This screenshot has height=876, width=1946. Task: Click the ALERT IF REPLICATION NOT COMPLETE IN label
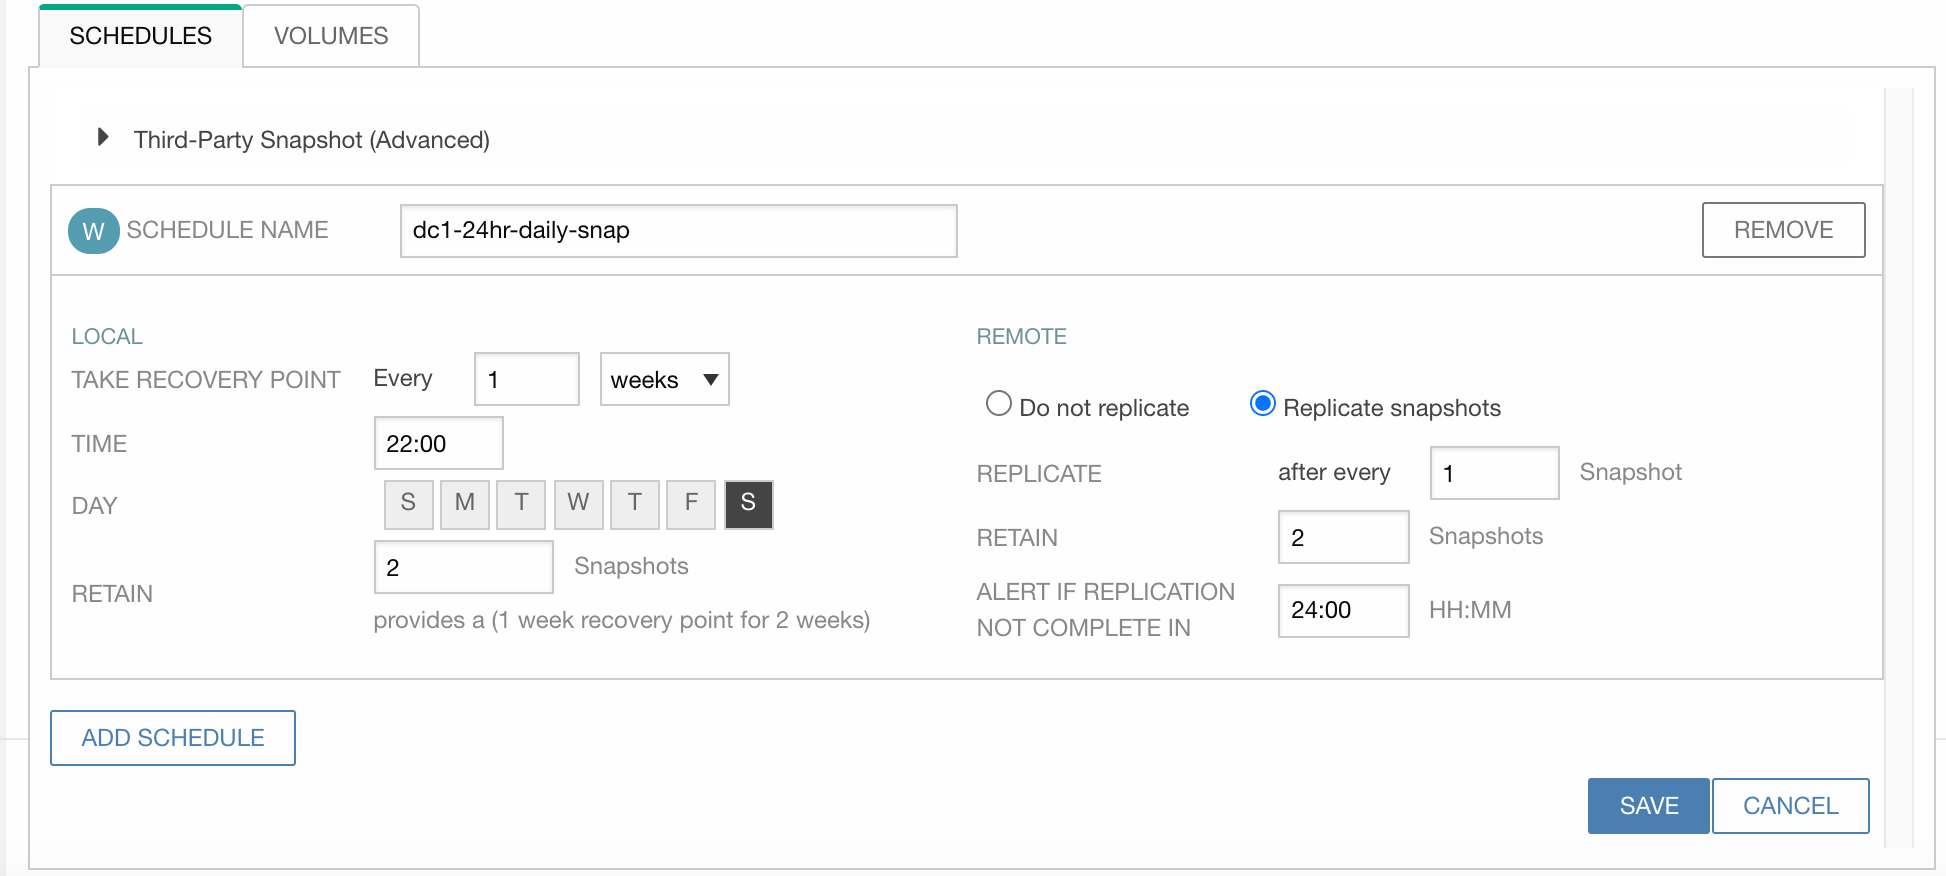(x=1105, y=610)
